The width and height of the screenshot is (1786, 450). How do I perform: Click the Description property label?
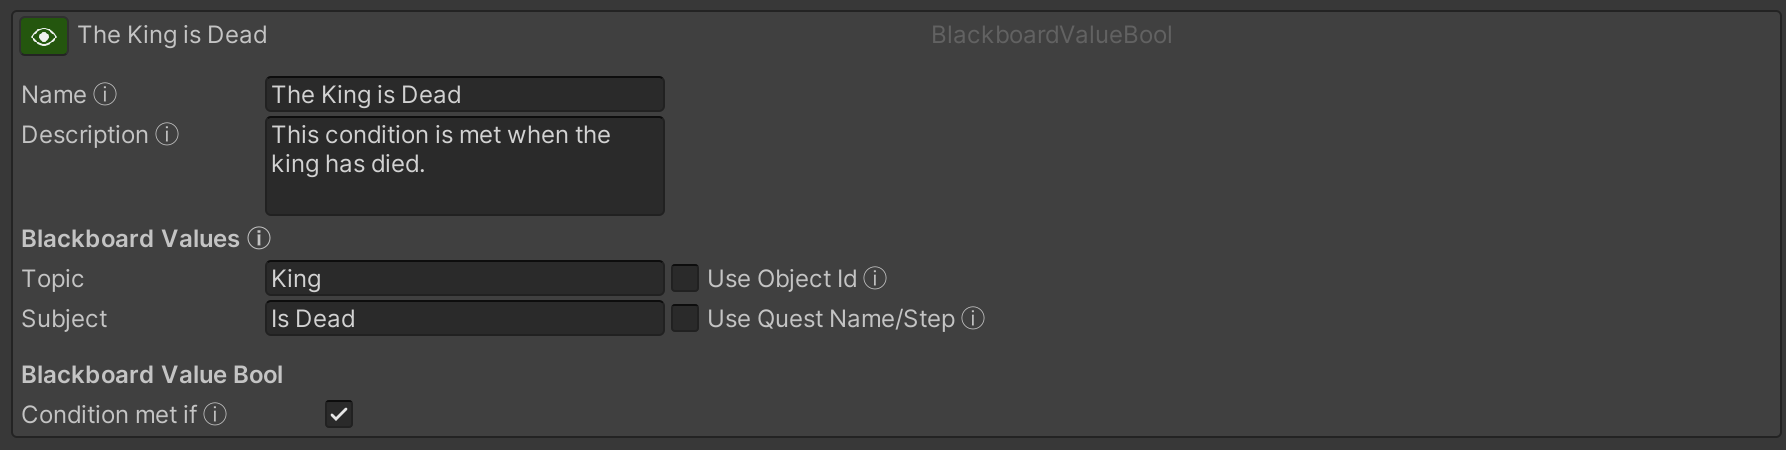pyautogui.click(x=85, y=134)
